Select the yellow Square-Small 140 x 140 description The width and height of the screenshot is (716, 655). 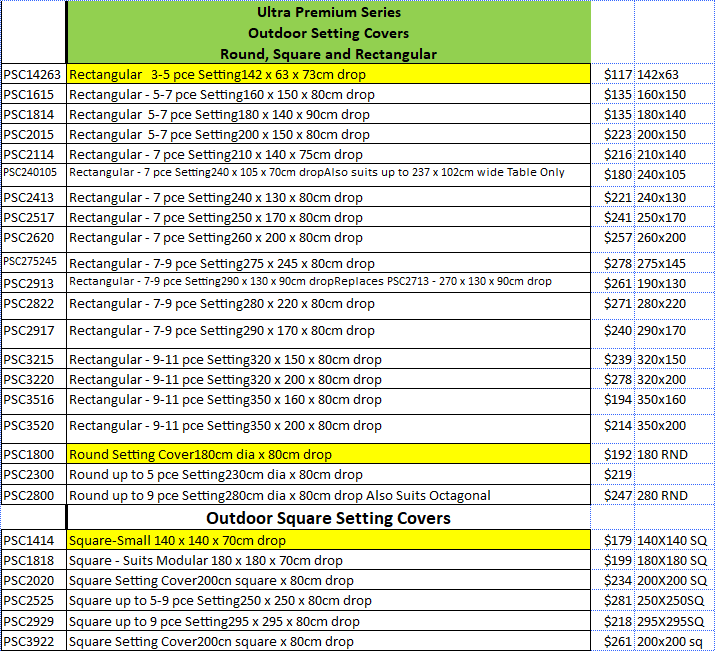(x=329, y=540)
